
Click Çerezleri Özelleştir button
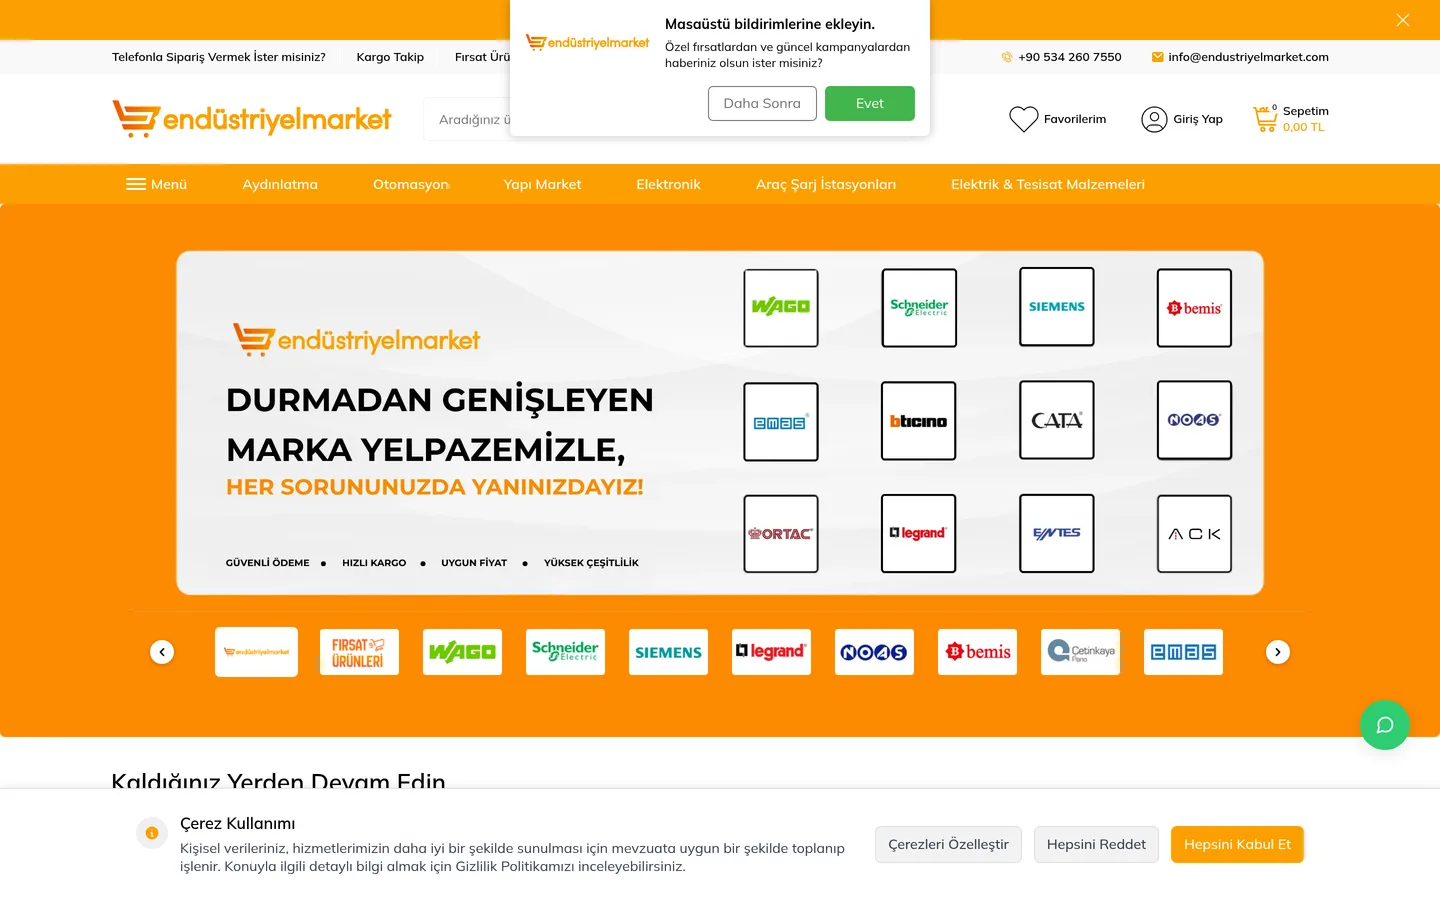948,844
